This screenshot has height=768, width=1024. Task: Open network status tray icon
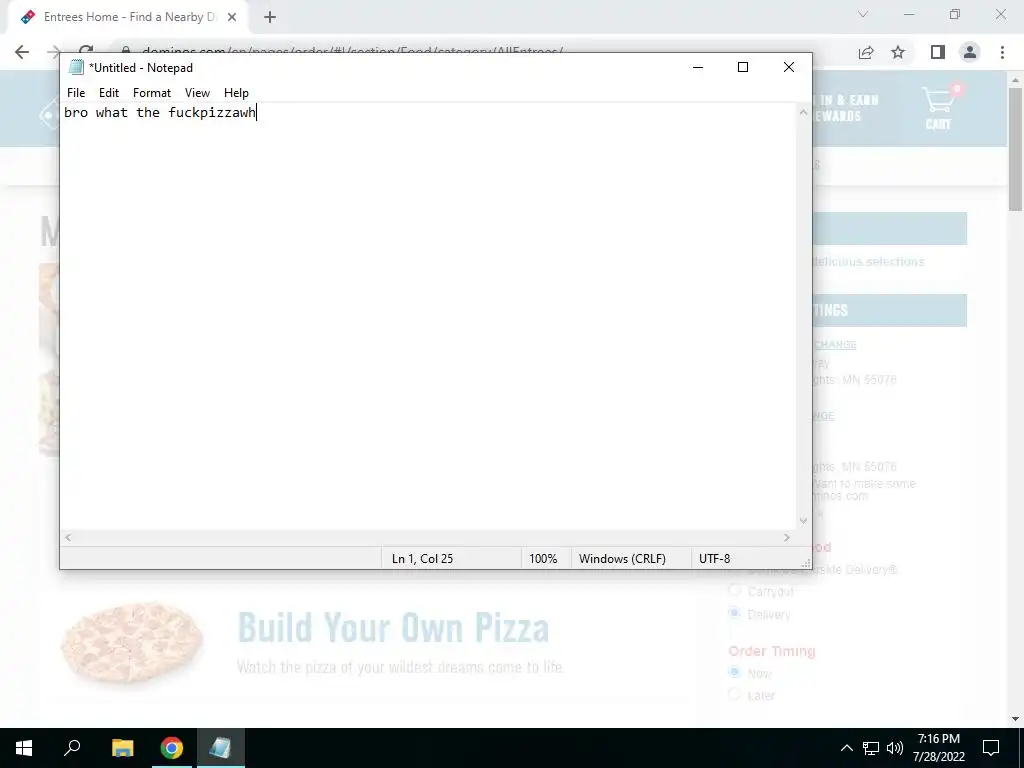pyautogui.click(x=871, y=748)
